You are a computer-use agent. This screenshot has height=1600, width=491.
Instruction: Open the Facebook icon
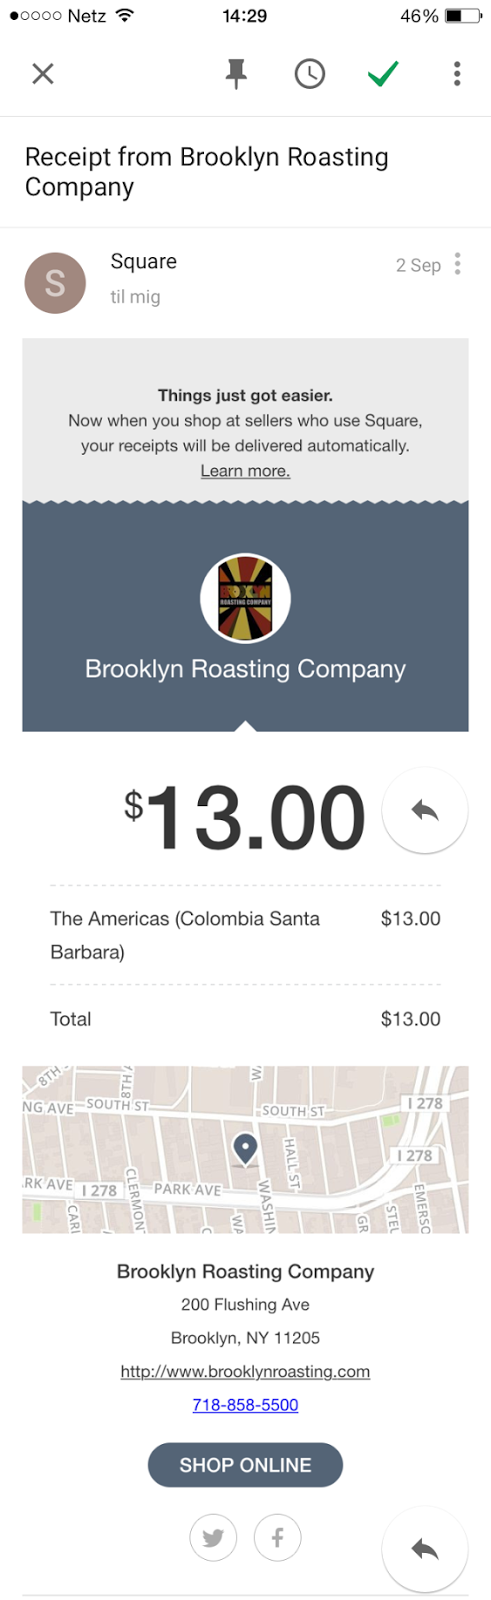(278, 1537)
